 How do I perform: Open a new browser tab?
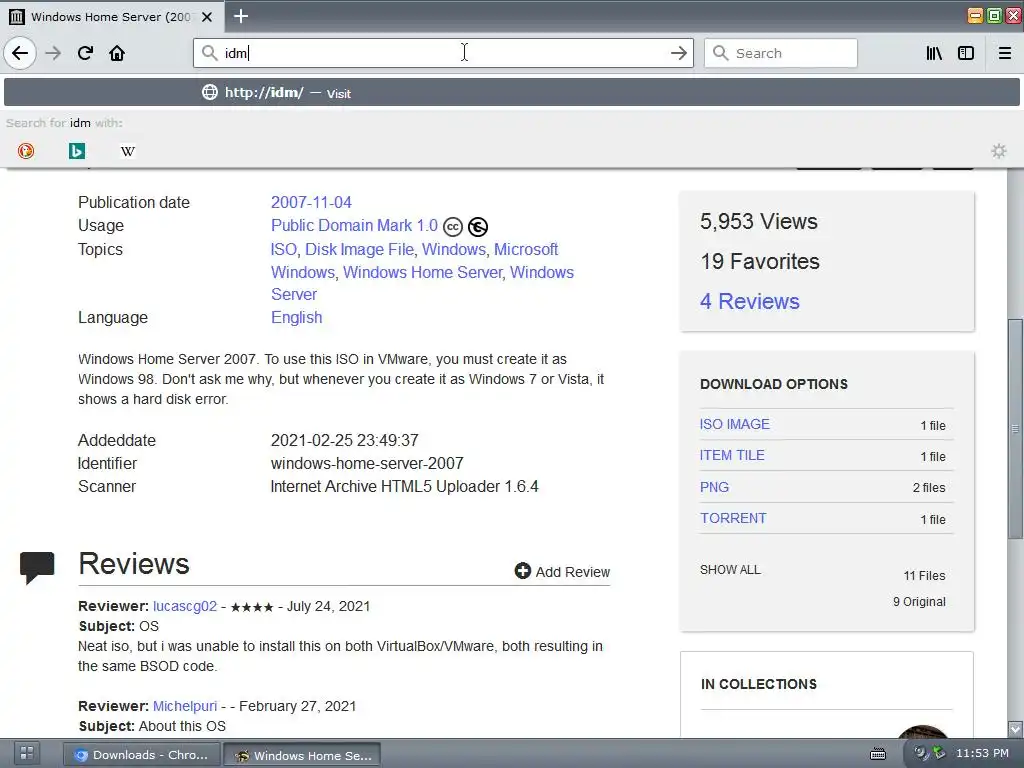(241, 16)
